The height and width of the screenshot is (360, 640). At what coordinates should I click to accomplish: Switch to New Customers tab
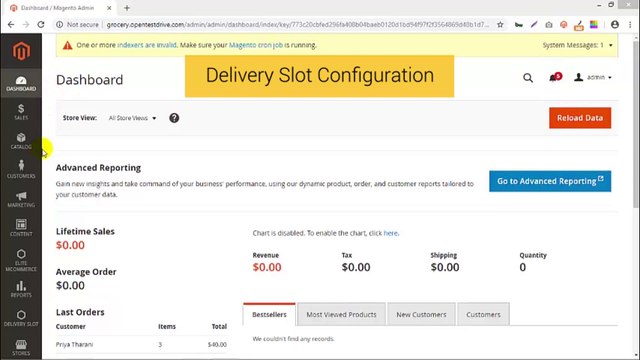421,314
